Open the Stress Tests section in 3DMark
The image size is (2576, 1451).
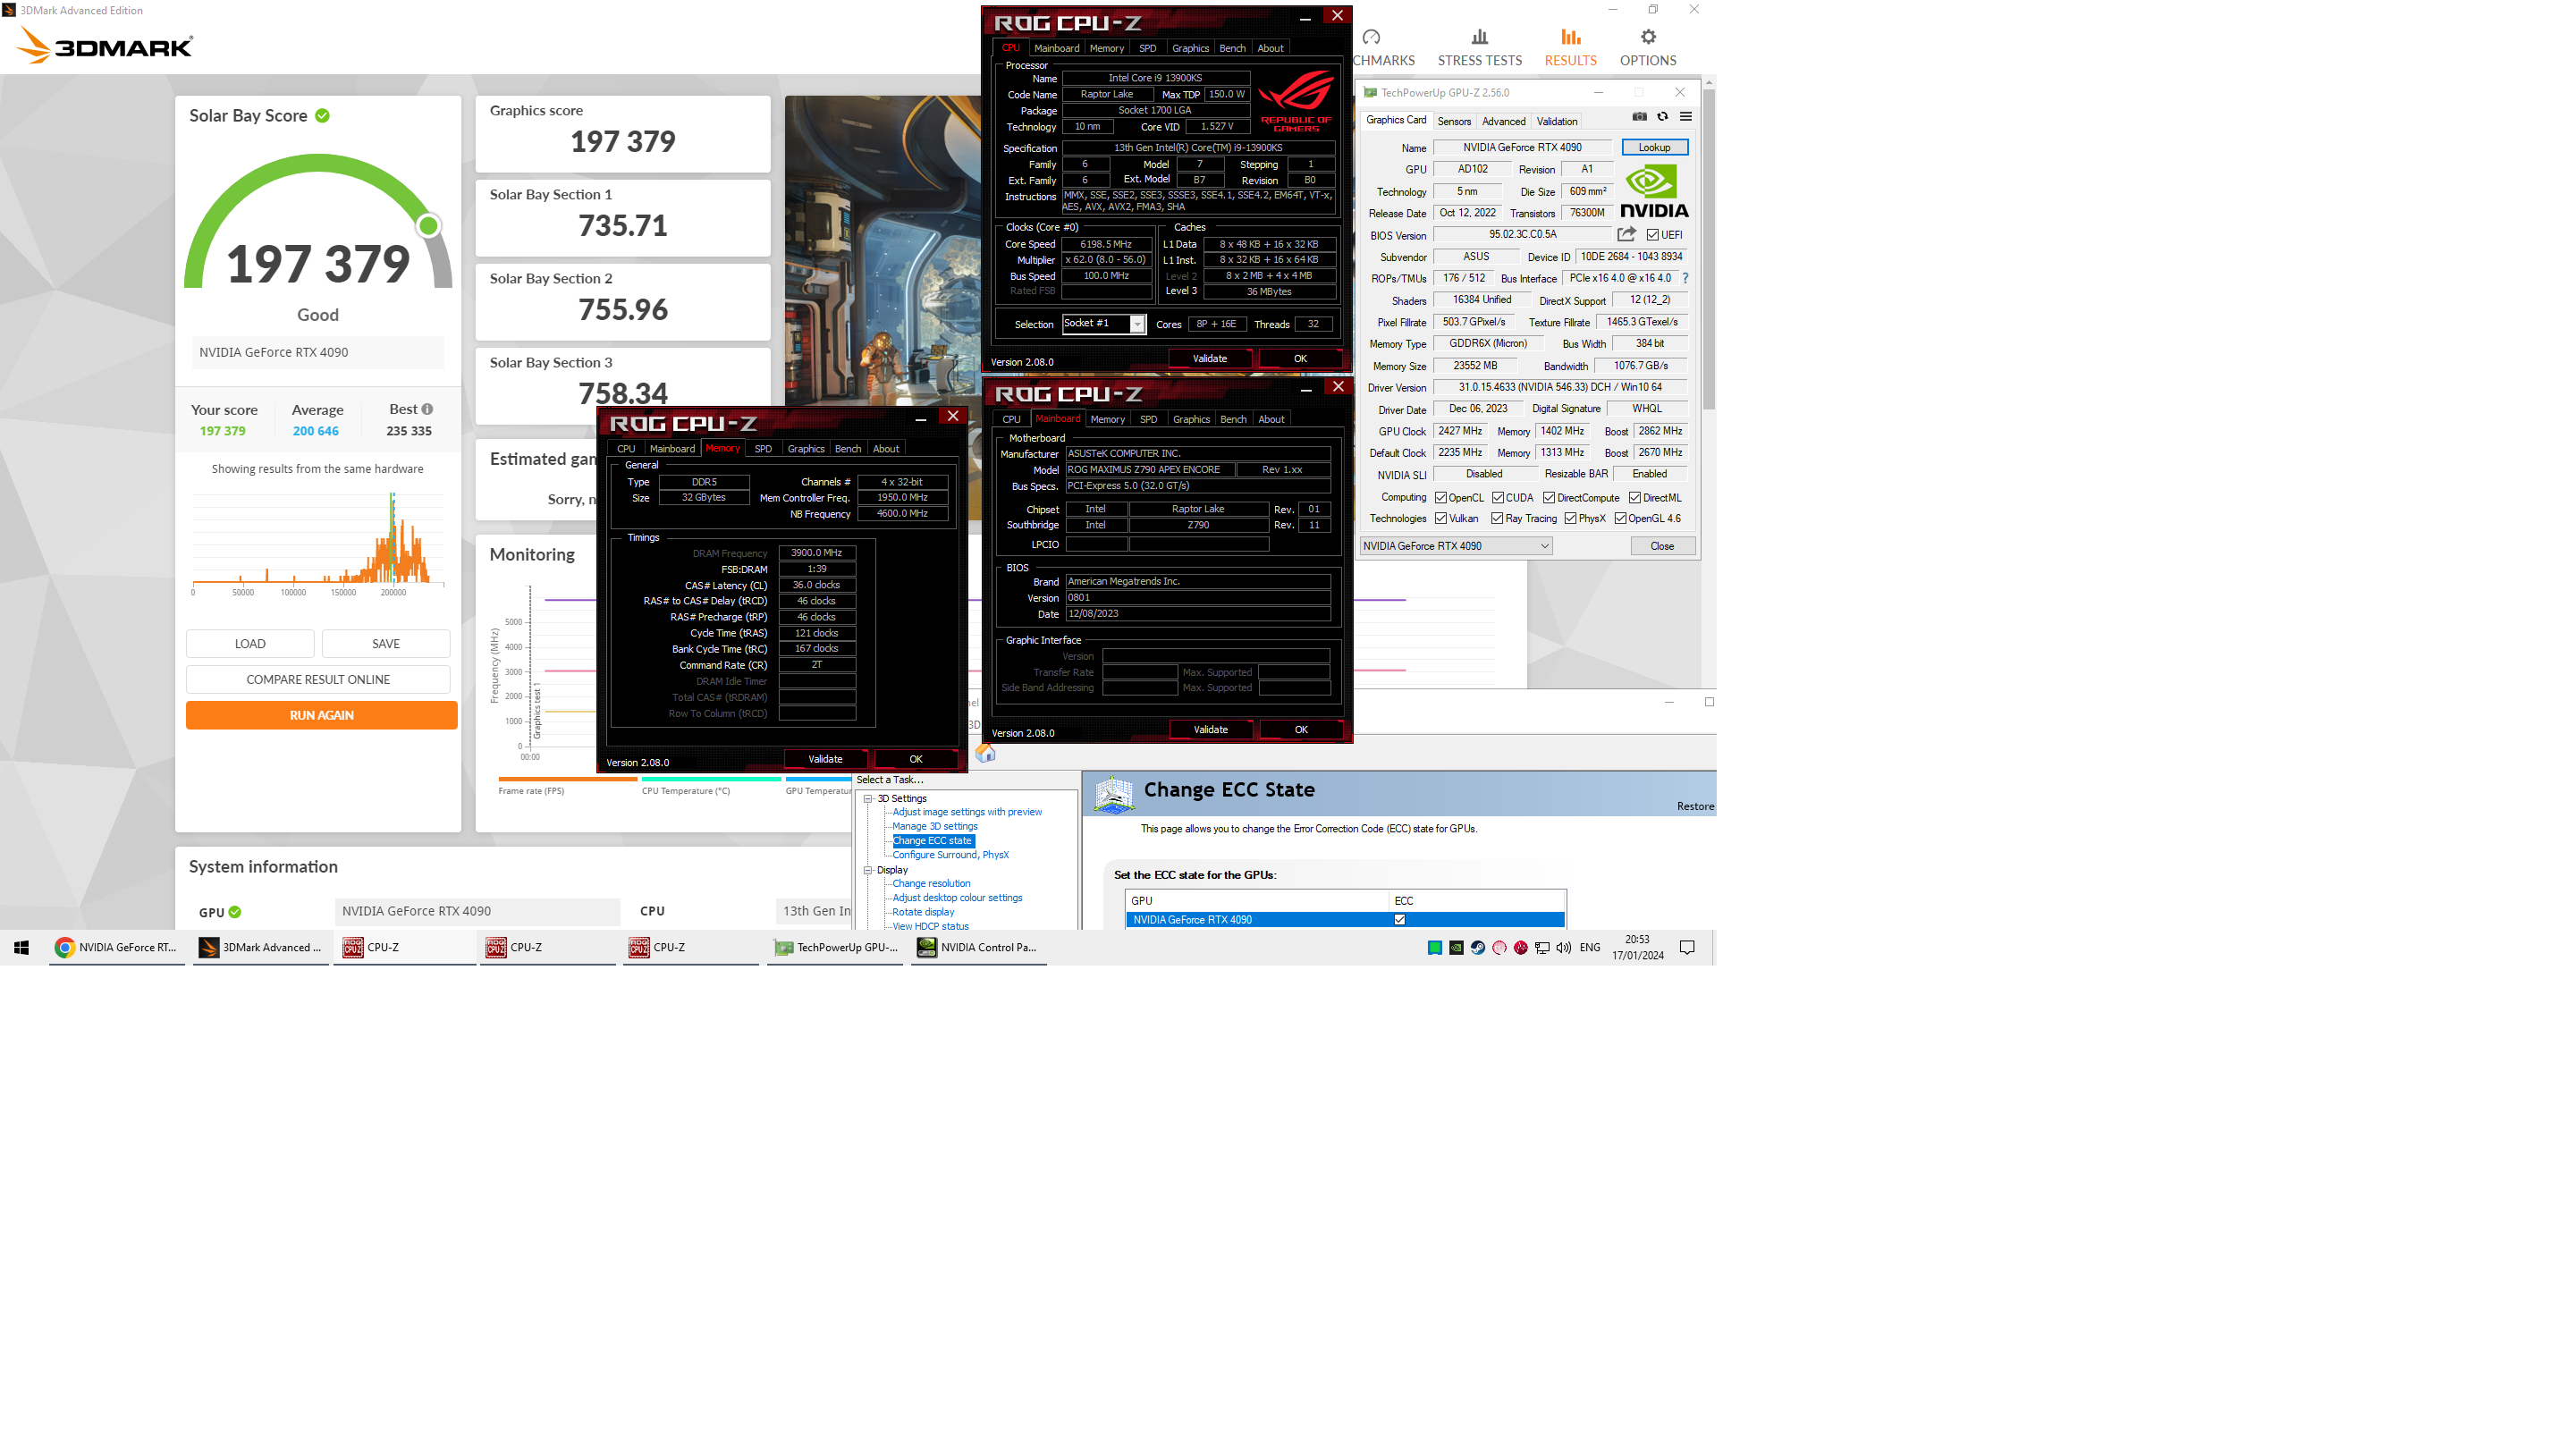(1479, 47)
